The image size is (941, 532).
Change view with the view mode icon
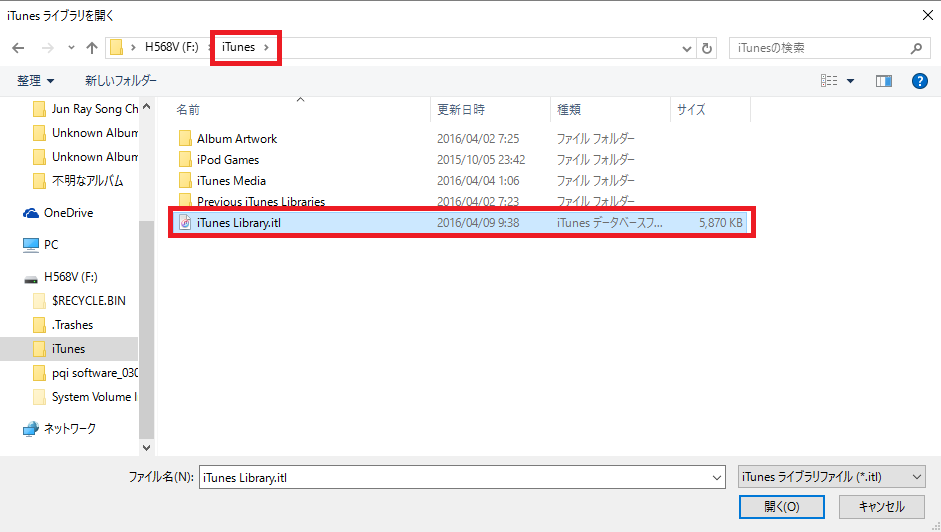[x=829, y=80]
